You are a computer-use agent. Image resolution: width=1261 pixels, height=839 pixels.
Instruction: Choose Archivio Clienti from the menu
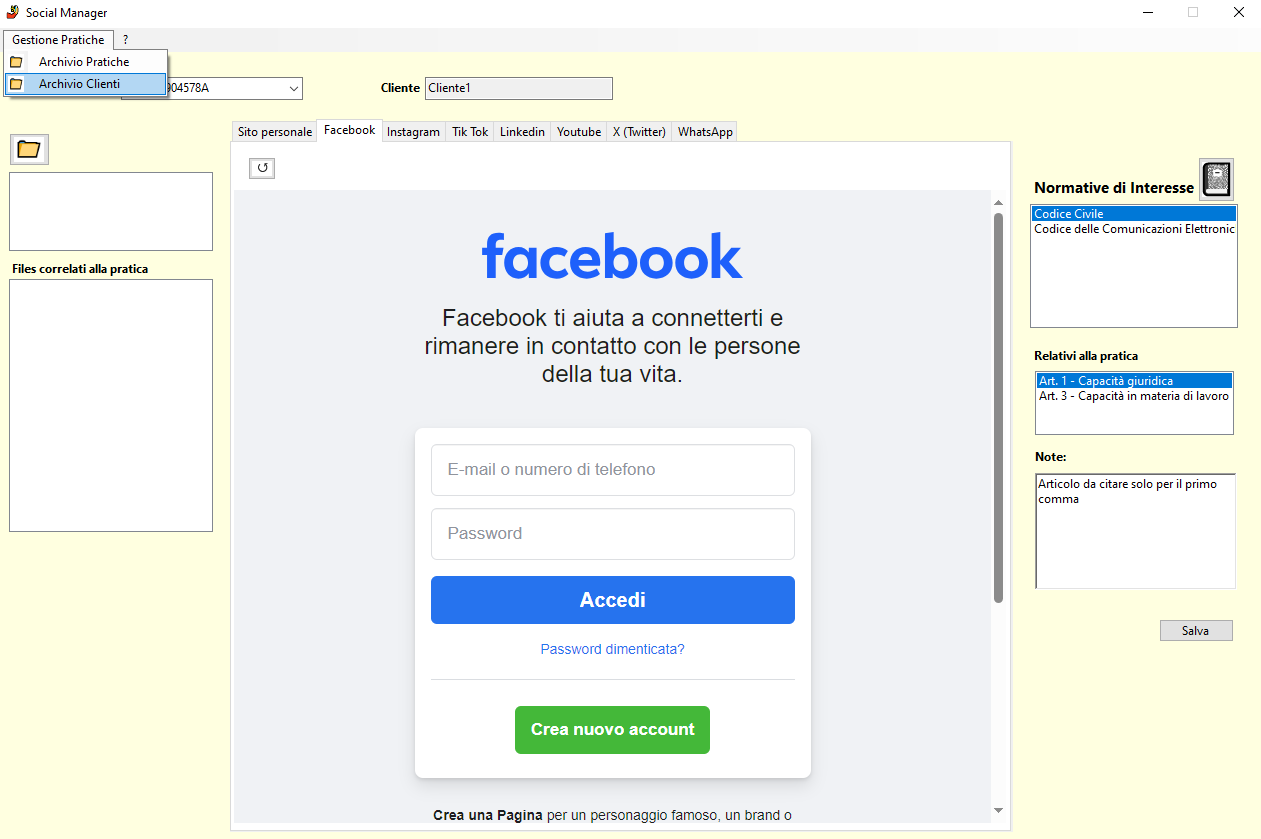[x=85, y=84]
